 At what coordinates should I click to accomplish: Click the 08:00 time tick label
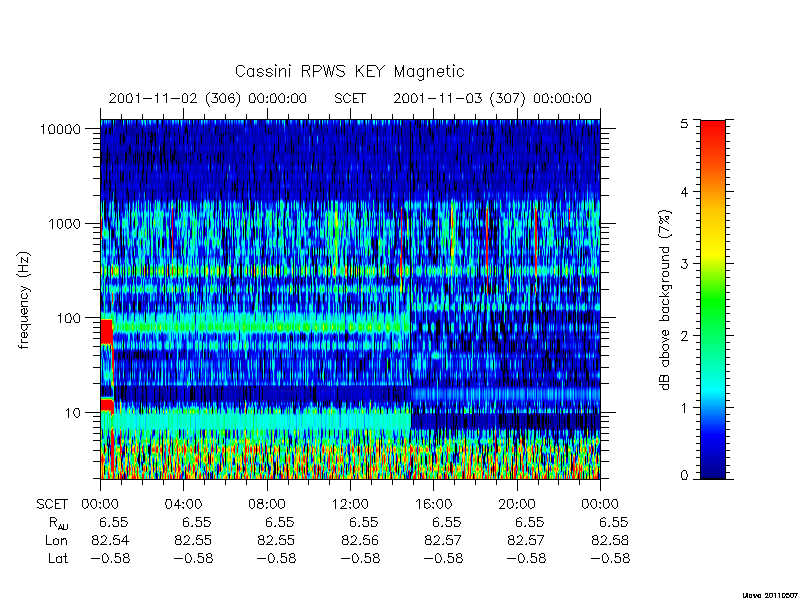pos(267,505)
